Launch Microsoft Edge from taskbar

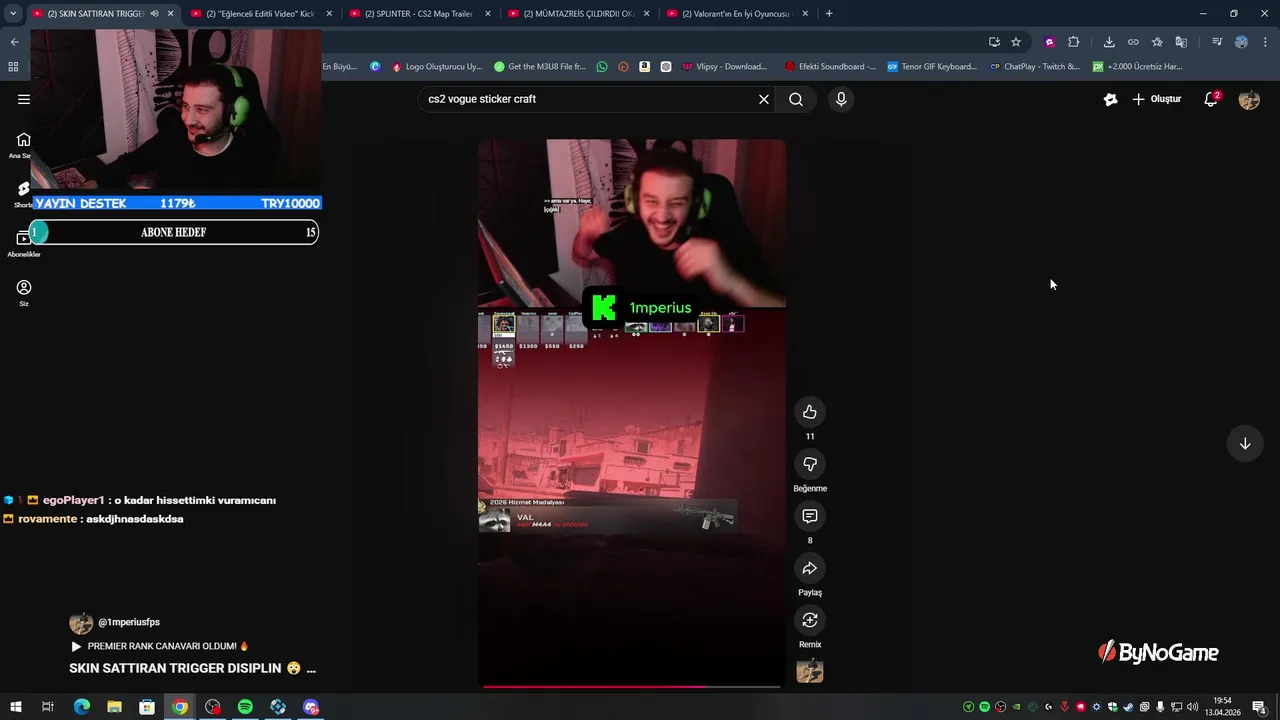click(82, 707)
